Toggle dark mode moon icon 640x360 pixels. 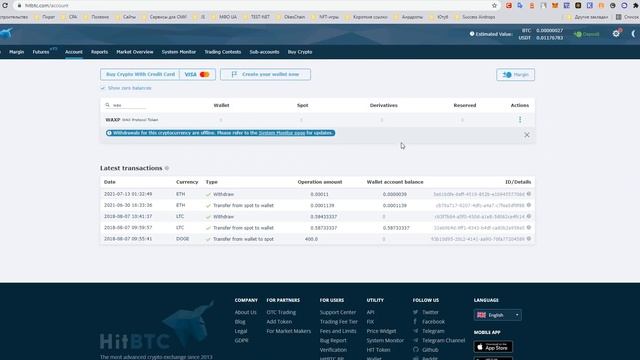click(634, 34)
